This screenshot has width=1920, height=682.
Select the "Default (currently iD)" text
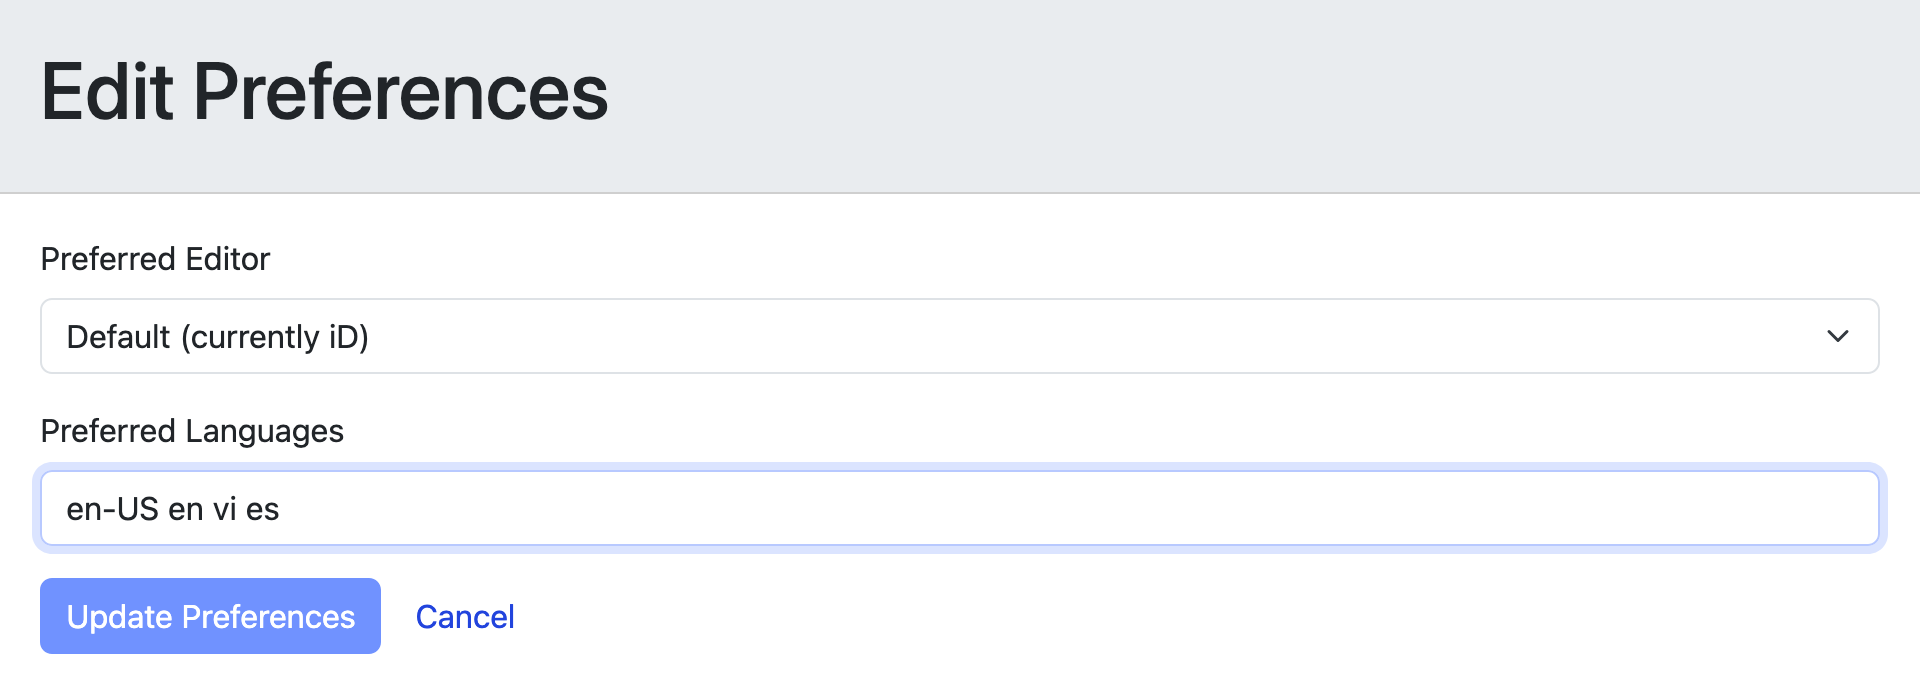[217, 337]
